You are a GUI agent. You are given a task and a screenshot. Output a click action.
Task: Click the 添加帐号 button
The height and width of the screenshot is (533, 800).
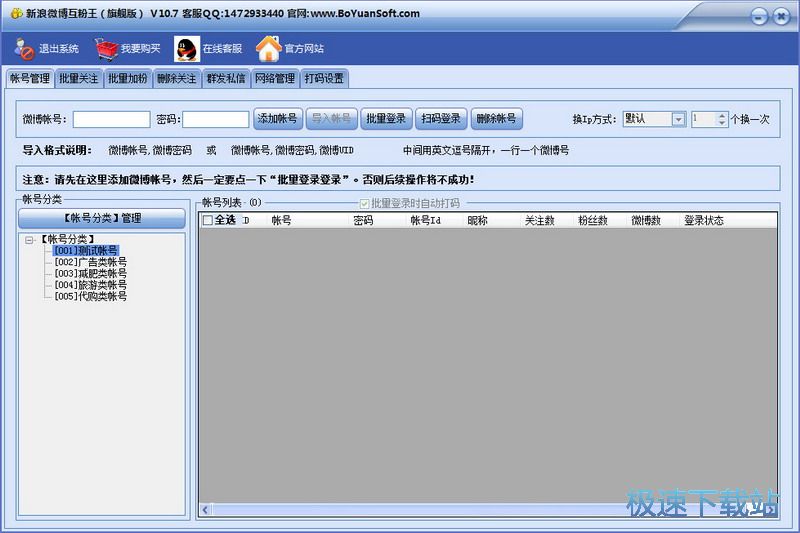click(x=278, y=119)
